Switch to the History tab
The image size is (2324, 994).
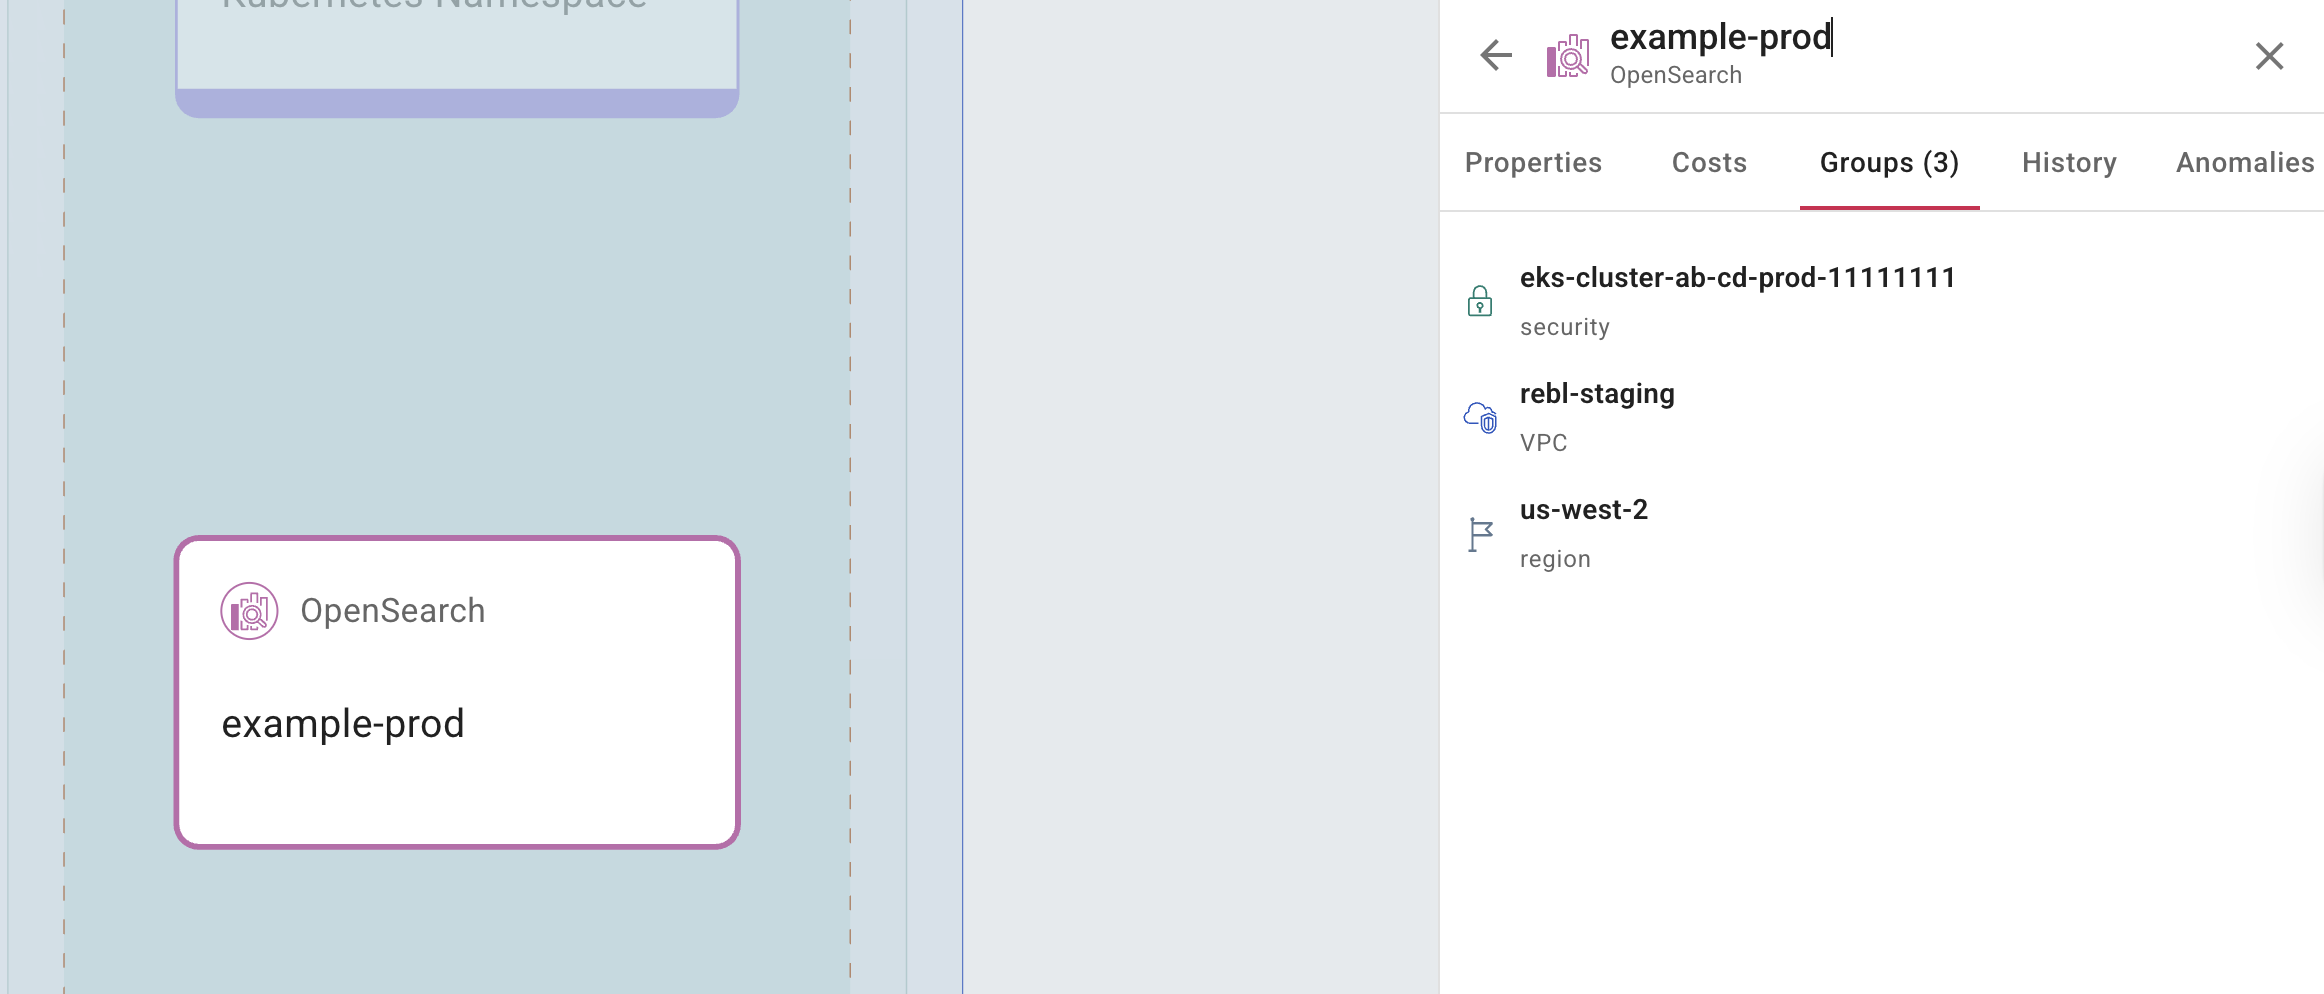pyautogui.click(x=2068, y=162)
